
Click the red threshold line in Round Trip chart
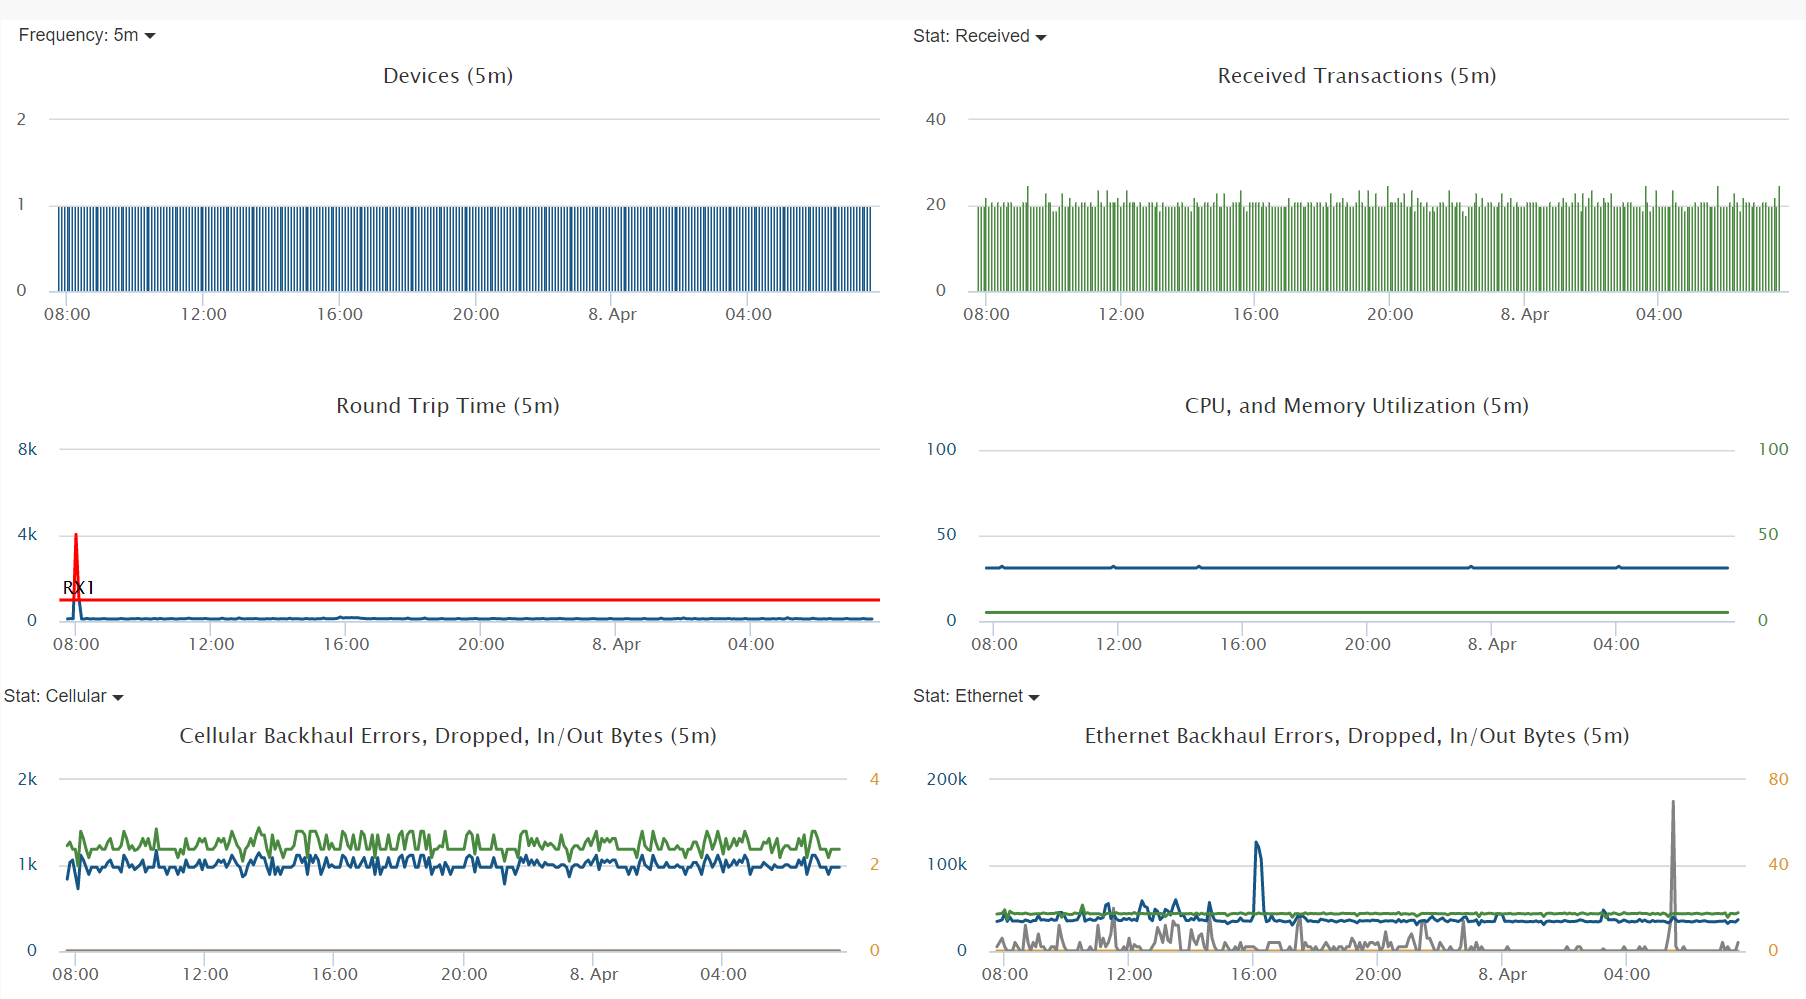point(470,600)
